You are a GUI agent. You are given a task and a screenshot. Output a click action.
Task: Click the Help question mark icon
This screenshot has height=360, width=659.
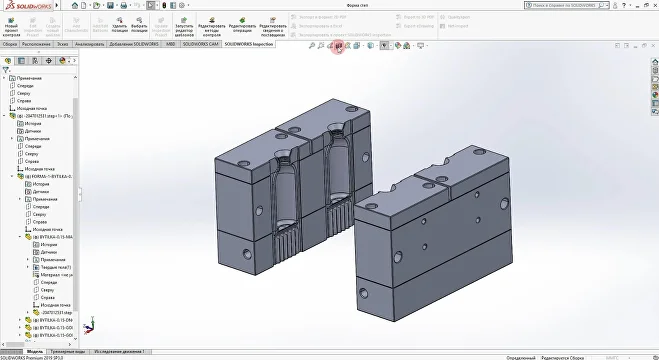624,5
